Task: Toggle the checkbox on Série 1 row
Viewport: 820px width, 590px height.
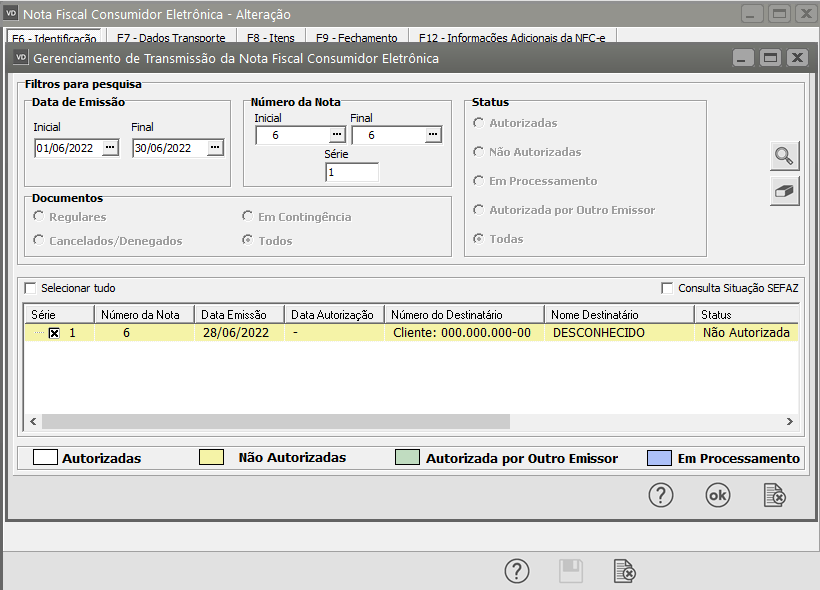Action: coord(54,333)
